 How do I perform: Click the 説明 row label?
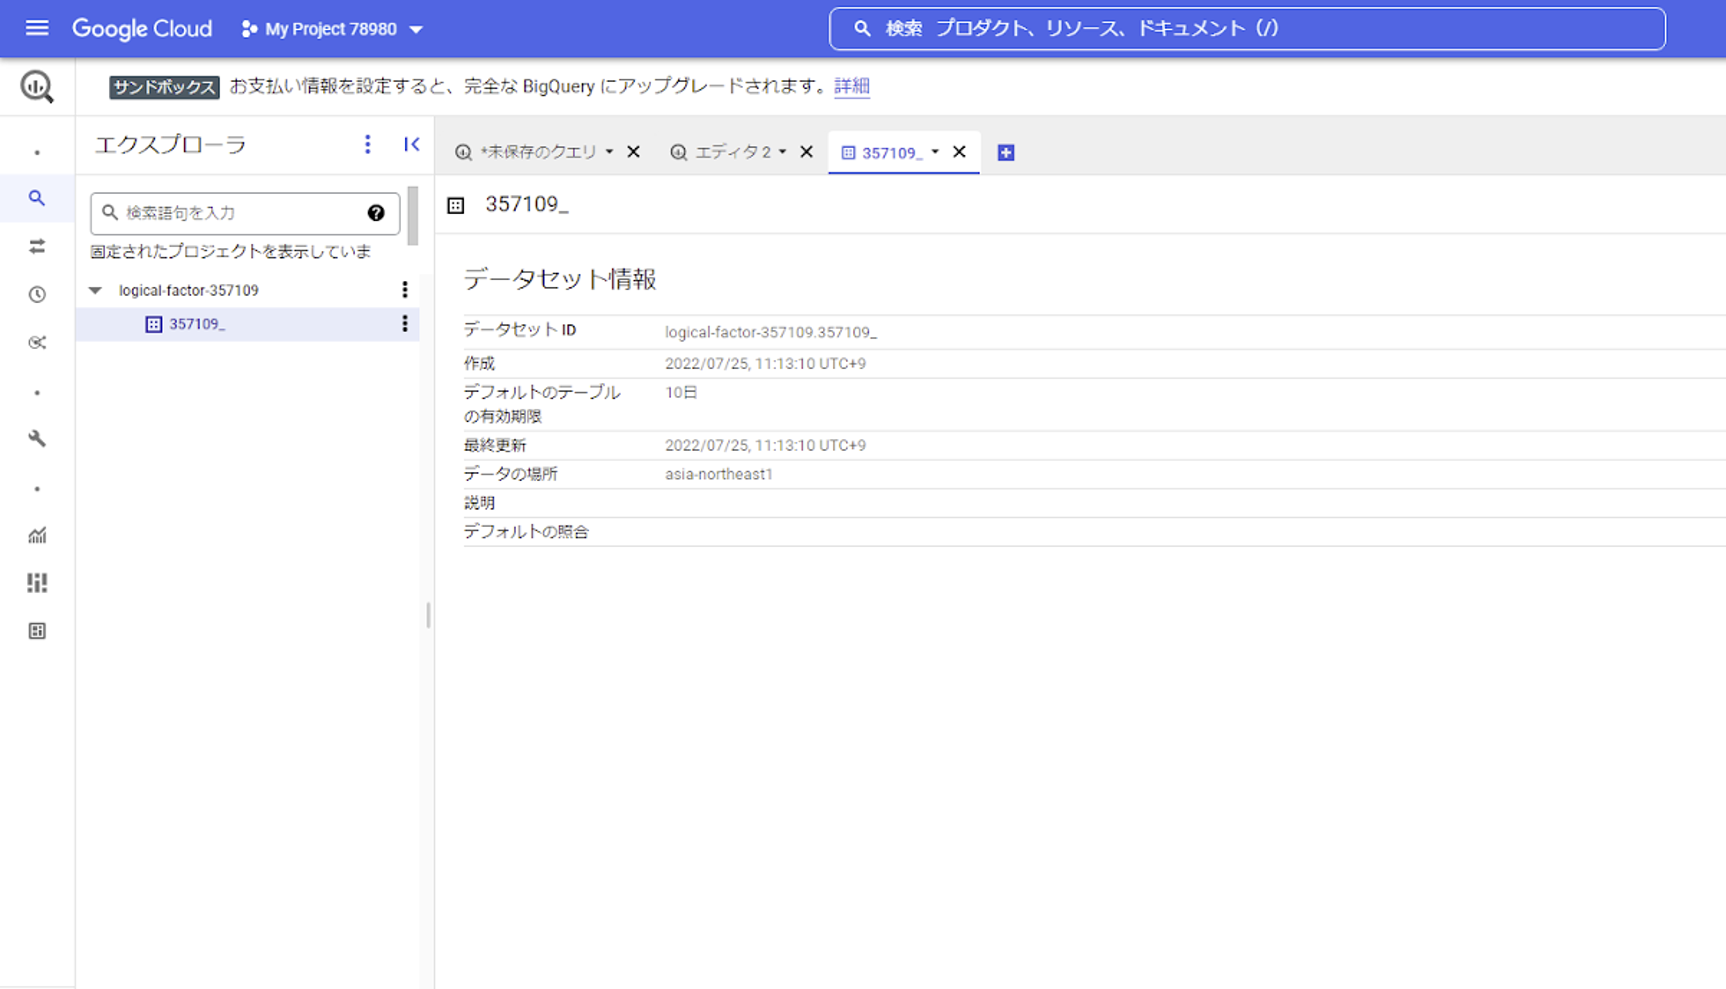pos(479,503)
